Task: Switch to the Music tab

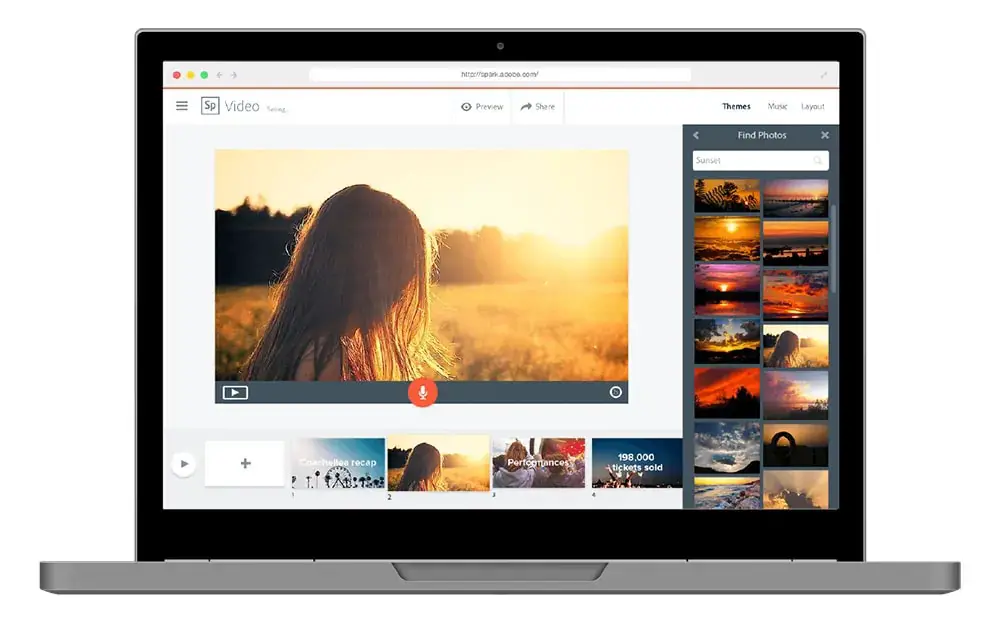Action: (777, 107)
